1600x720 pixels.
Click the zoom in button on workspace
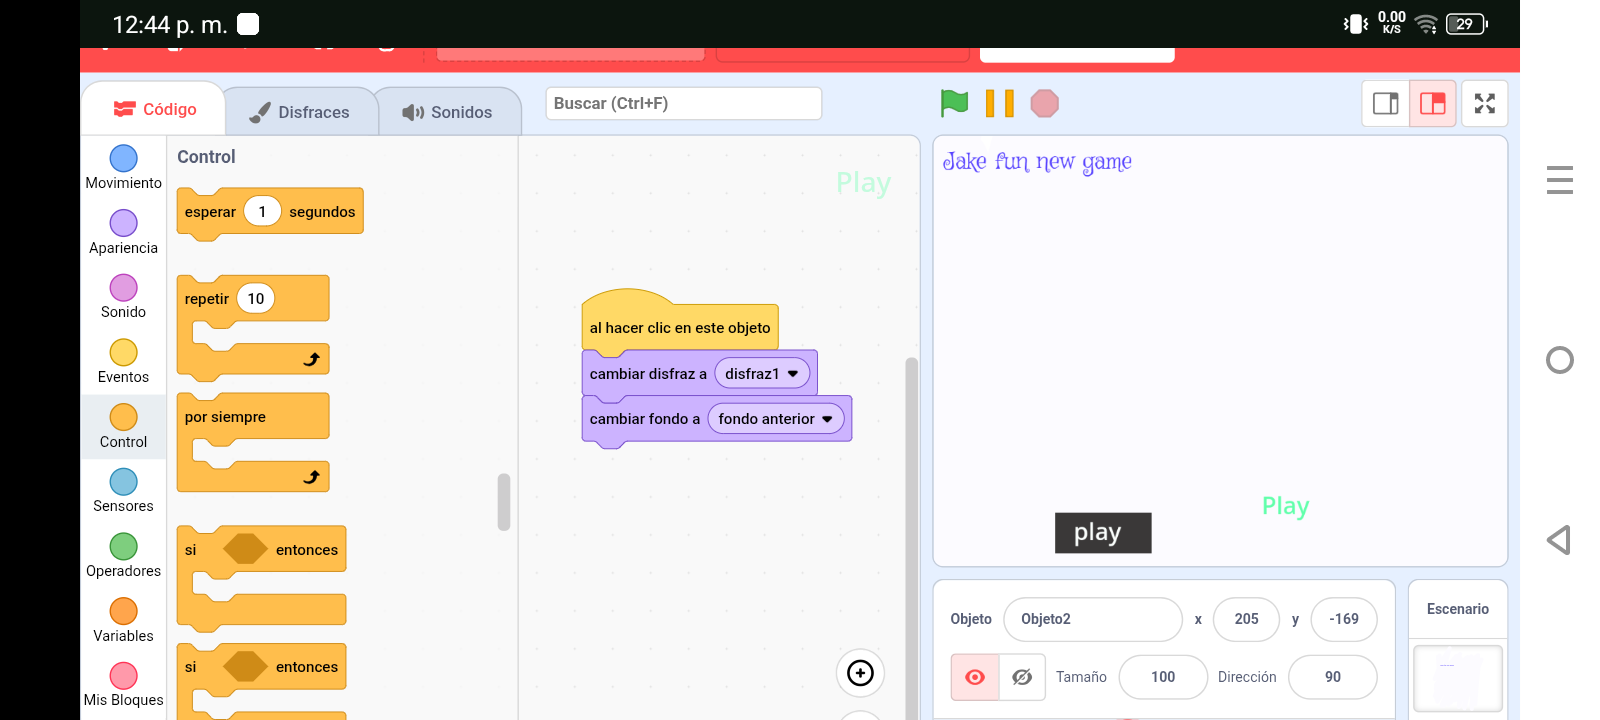pyautogui.click(x=860, y=673)
